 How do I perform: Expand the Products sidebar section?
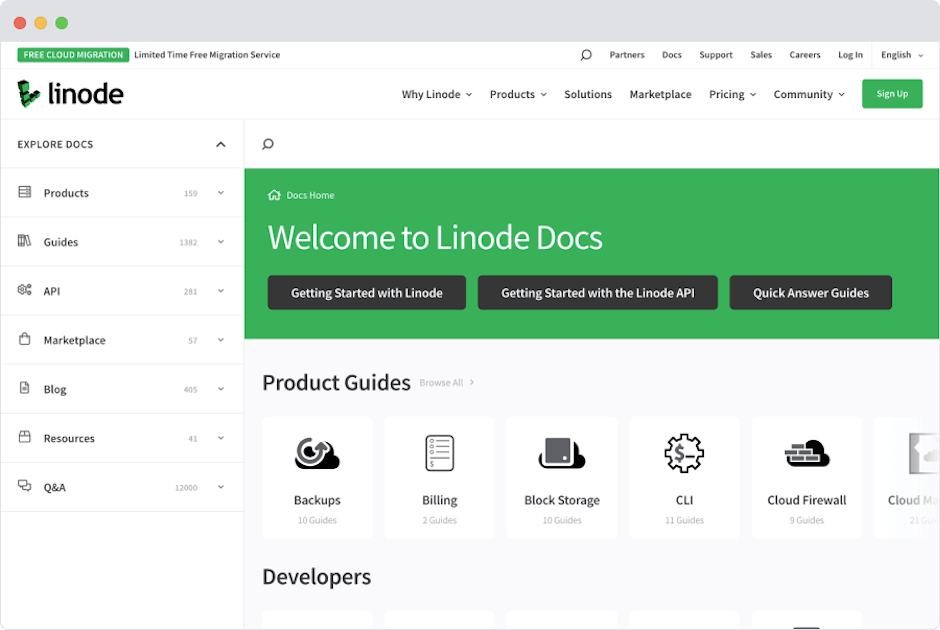[x=220, y=192]
